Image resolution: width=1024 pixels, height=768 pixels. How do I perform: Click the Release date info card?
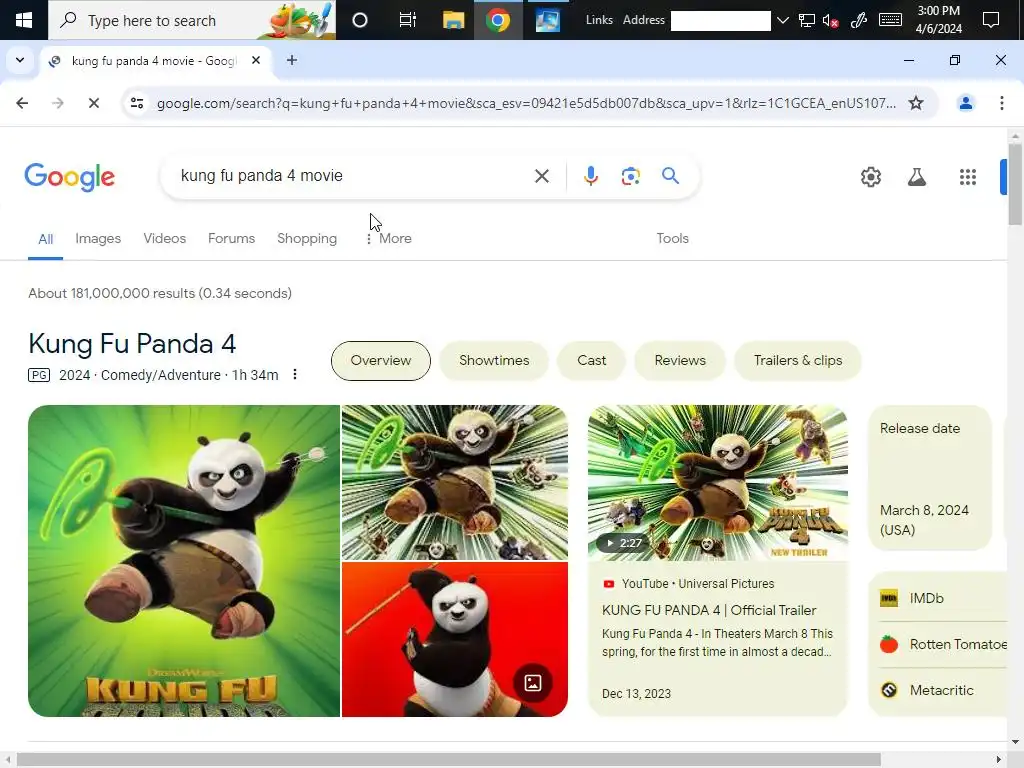(930, 477)
